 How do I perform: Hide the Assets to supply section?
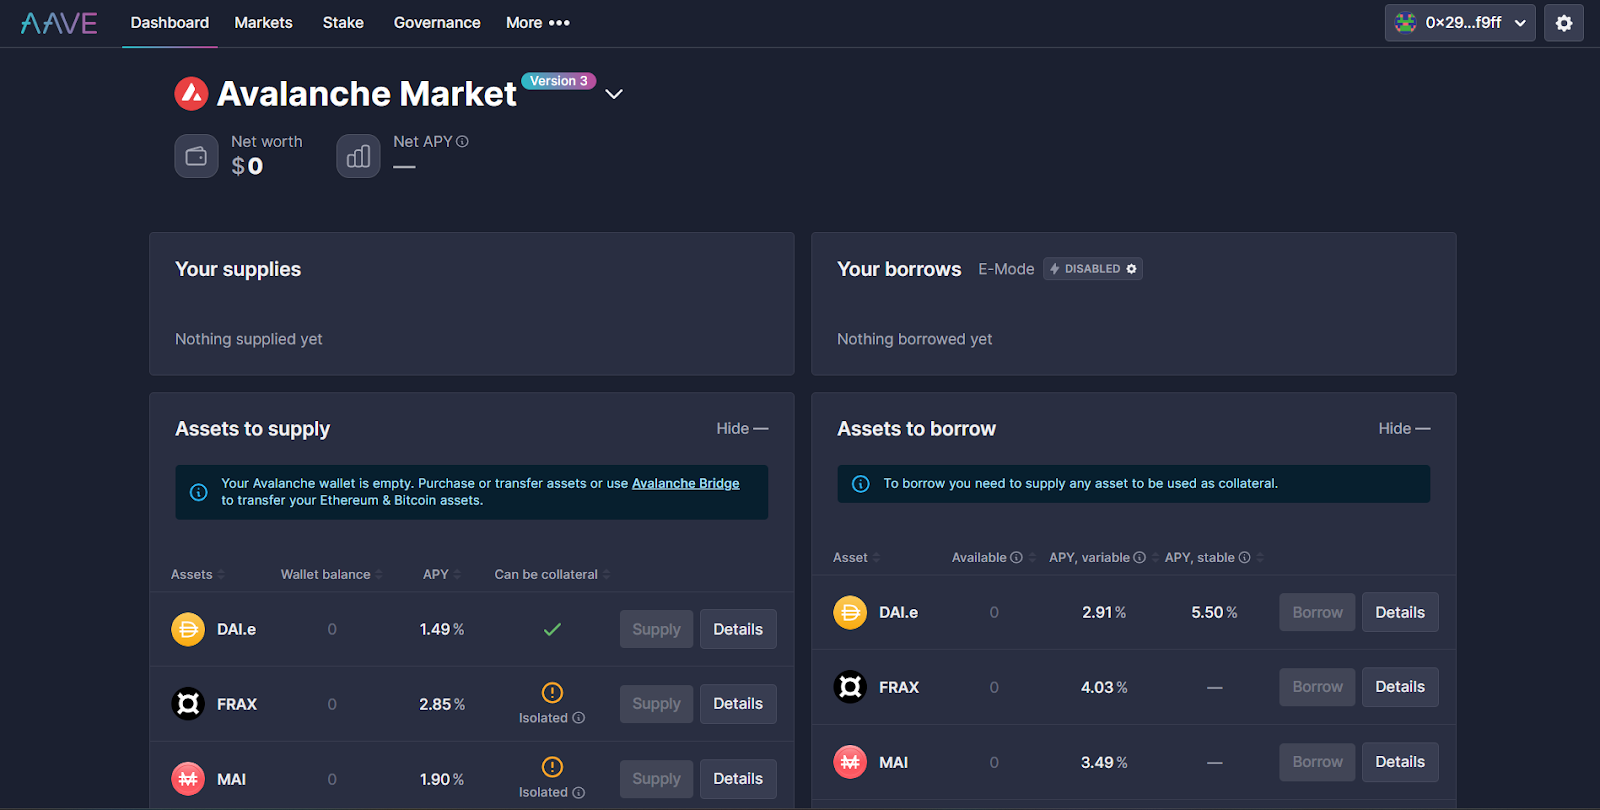pyautogui.click(x=742, y=428)
